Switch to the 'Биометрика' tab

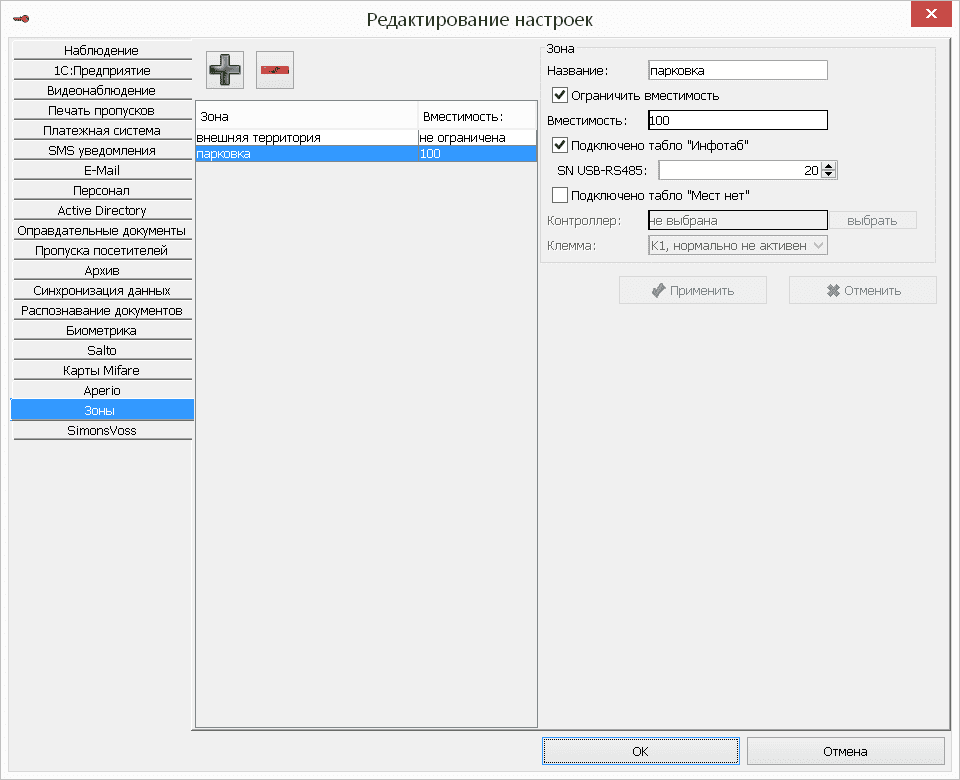click(x=101, y=330)
